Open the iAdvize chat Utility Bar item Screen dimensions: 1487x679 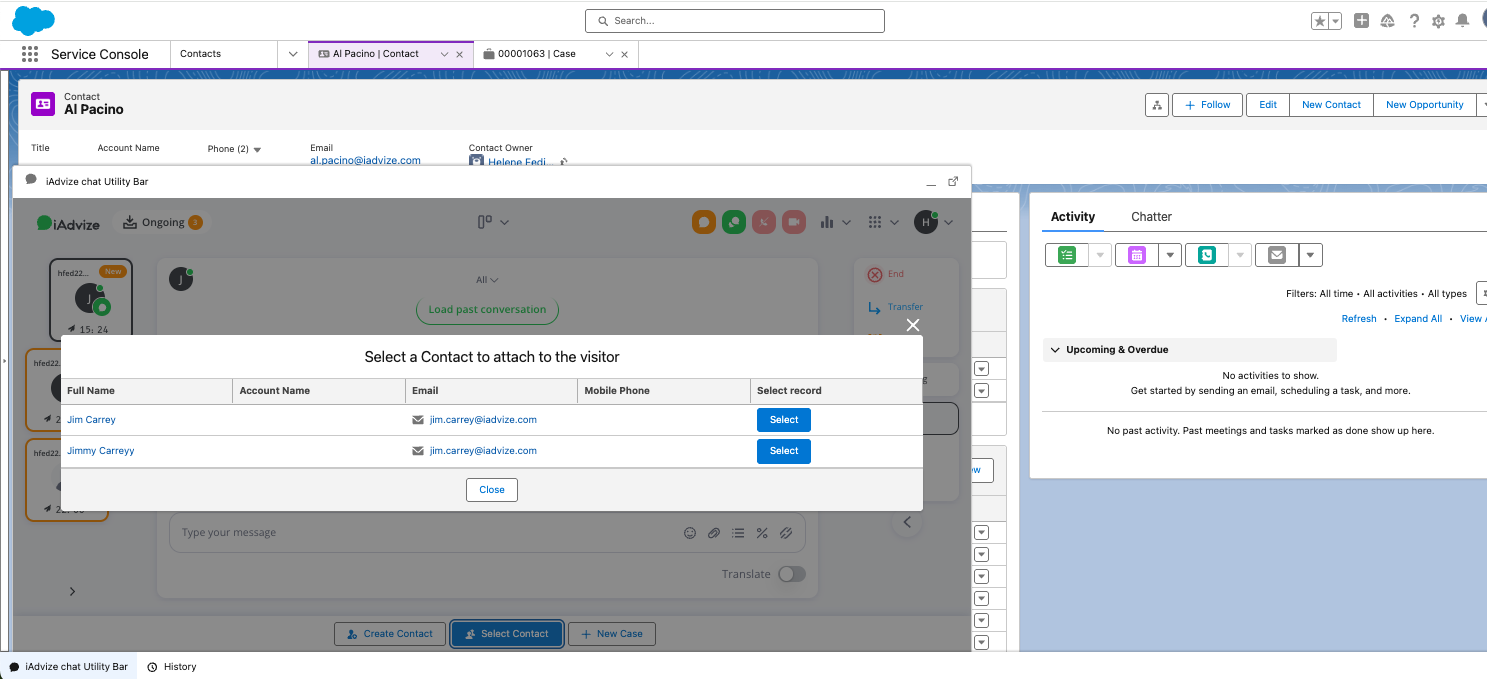pyautogui.click(x=68, y=666)
